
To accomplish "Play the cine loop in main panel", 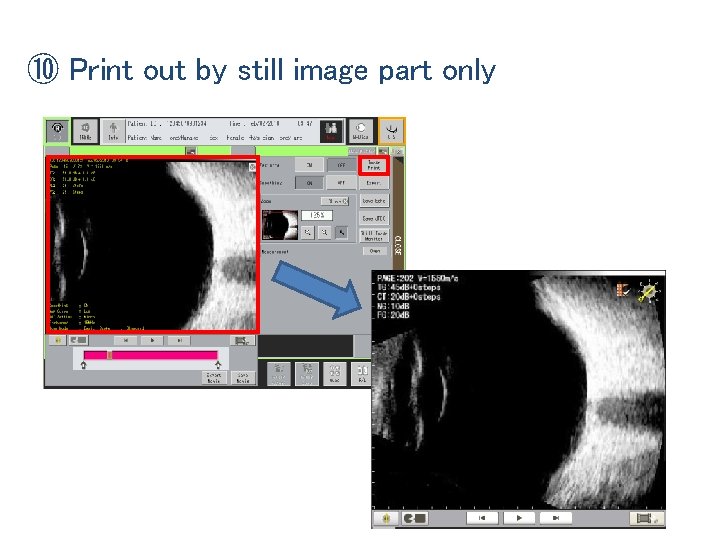I will tap(152, 340).
